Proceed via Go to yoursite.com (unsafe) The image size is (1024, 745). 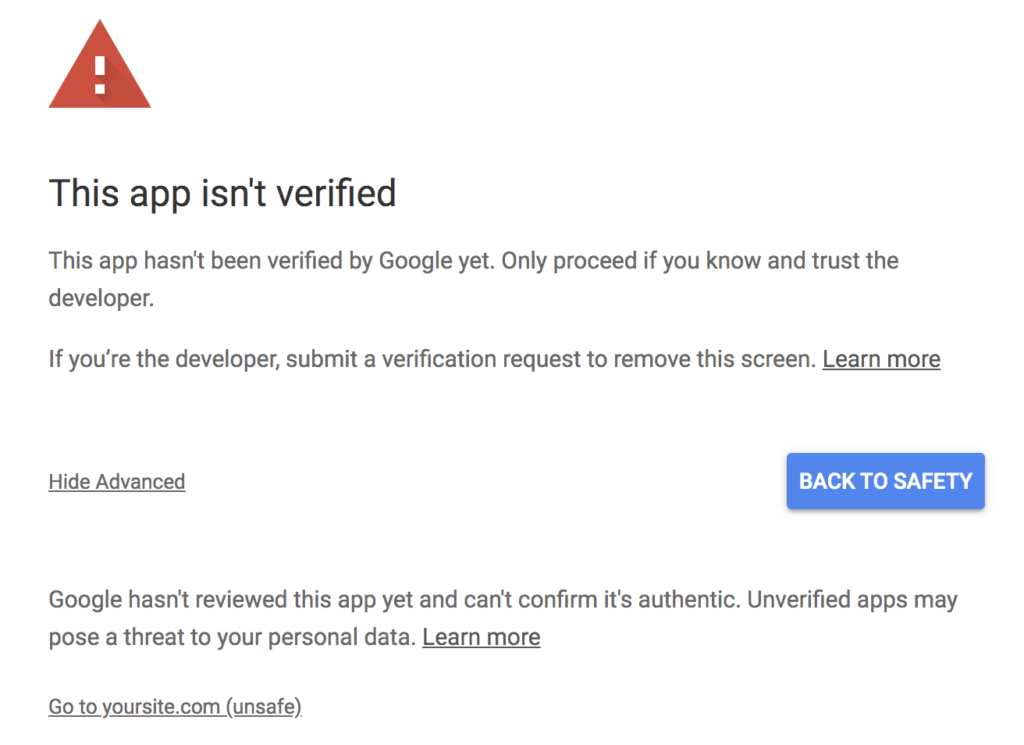pyautogui.click(x=175, y=707)
